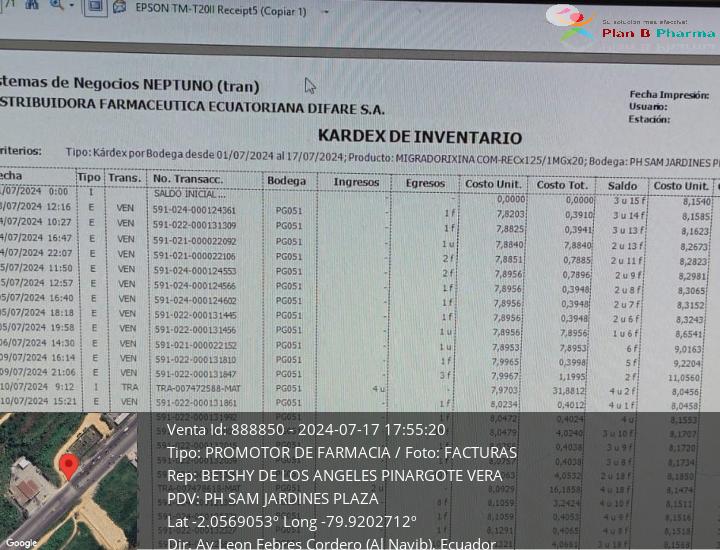Click the Saldo column header
This screenshot has width=720, height=550.
pos(622,185)
